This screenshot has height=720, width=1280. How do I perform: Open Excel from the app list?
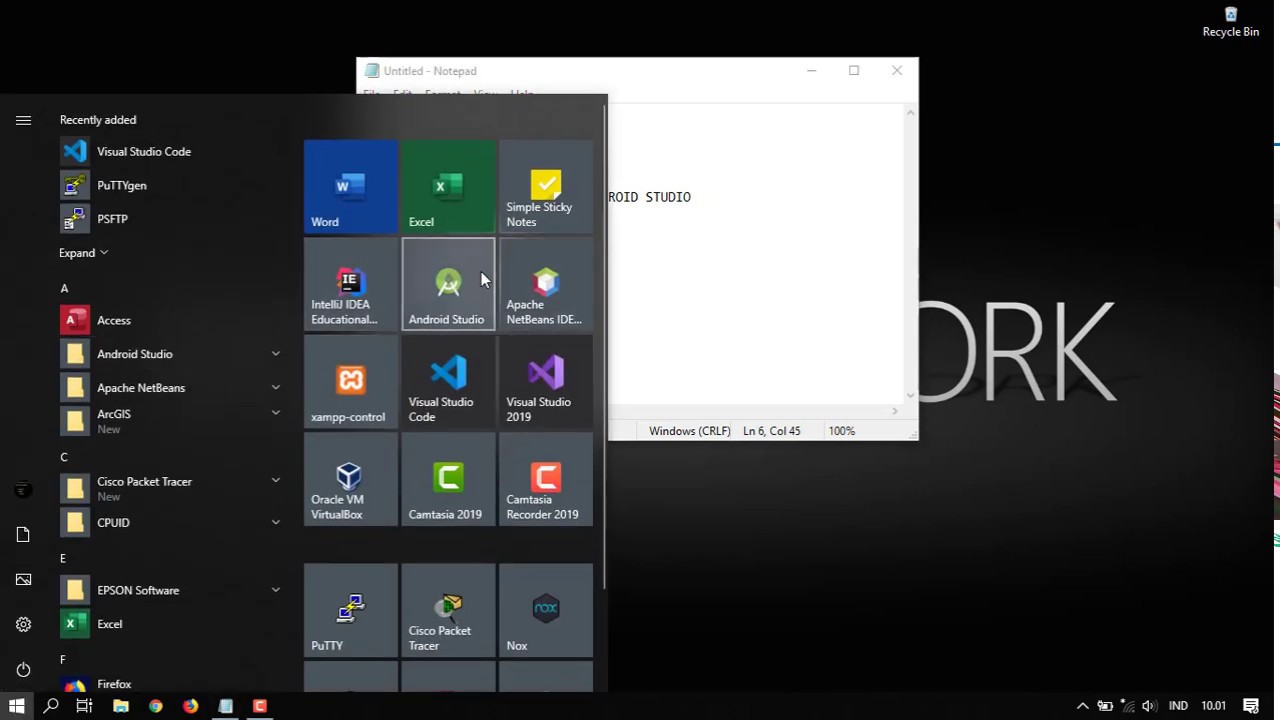[172, 624]
